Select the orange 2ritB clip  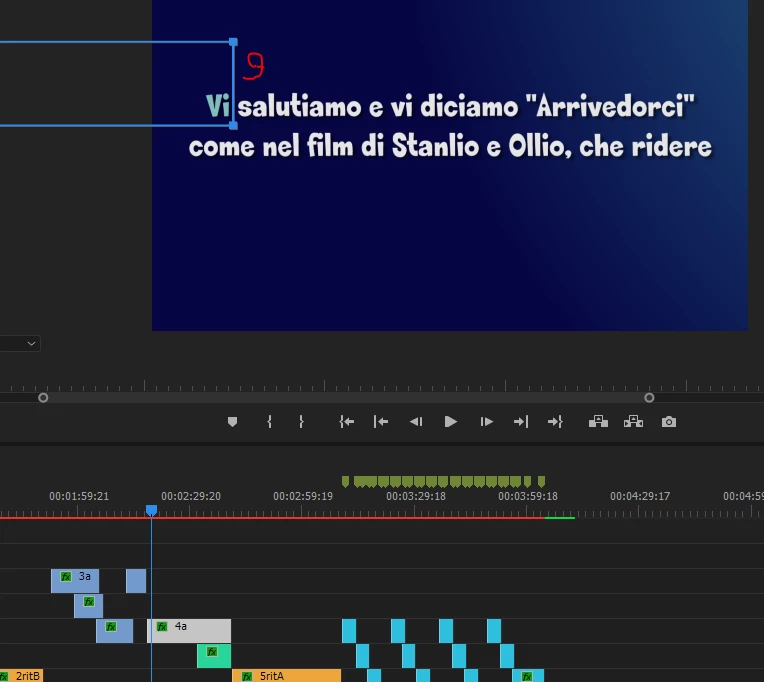21,676
